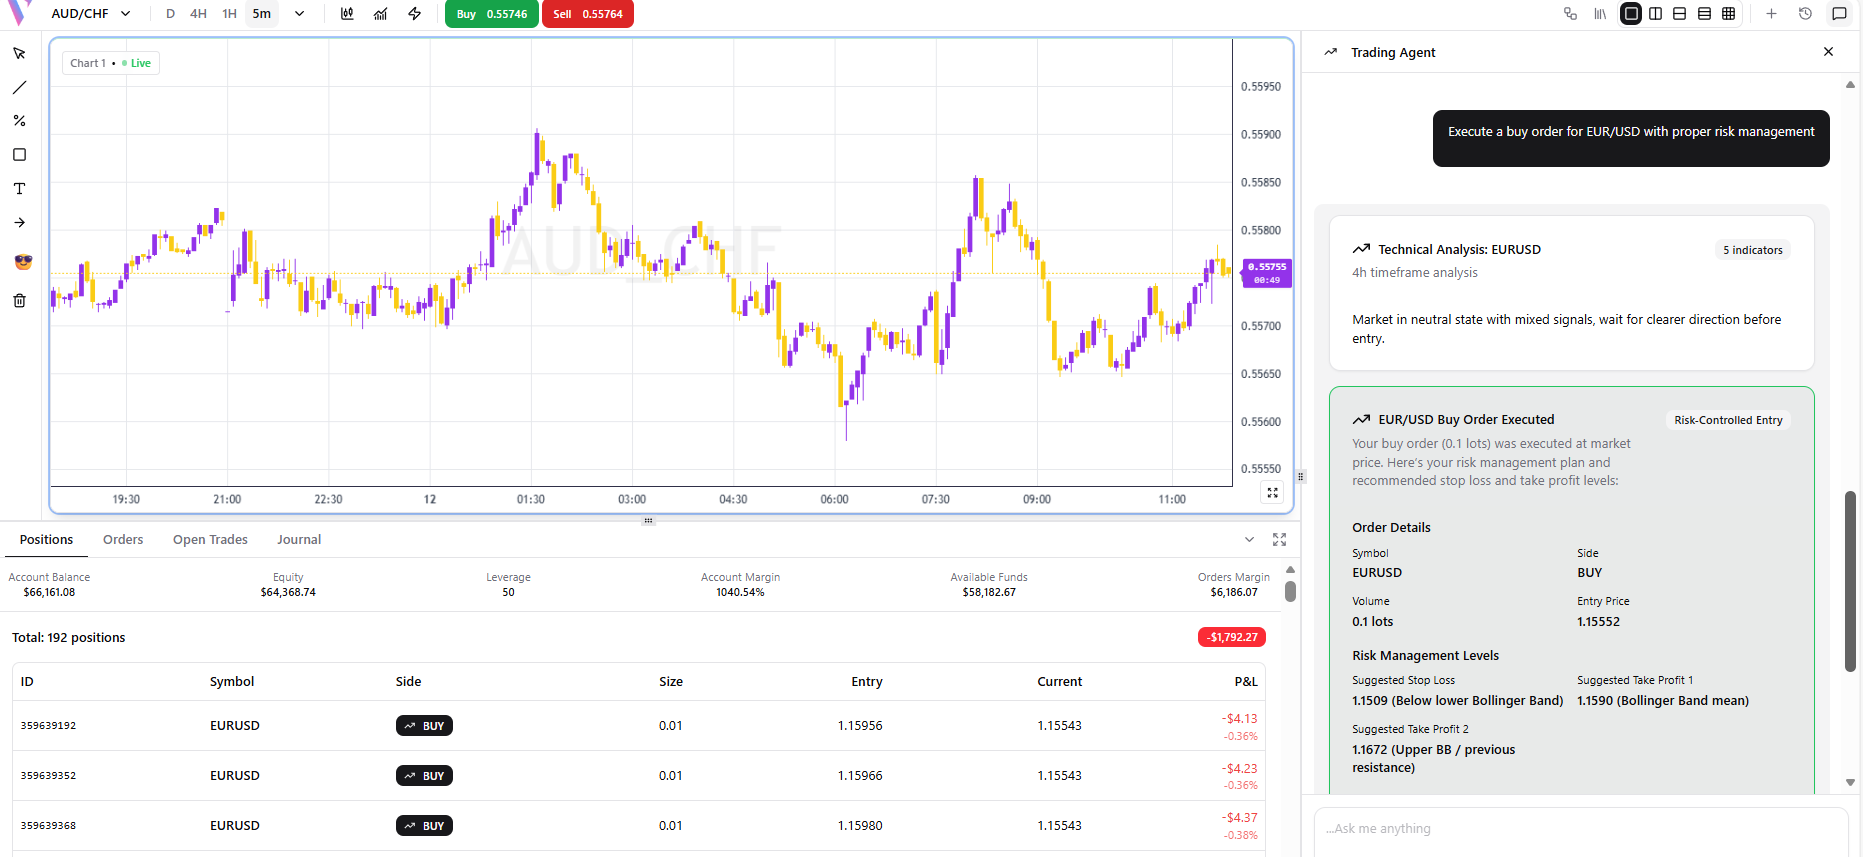Open the history clock icon
The image size is (1863, 857).
tap(1805, 14)
